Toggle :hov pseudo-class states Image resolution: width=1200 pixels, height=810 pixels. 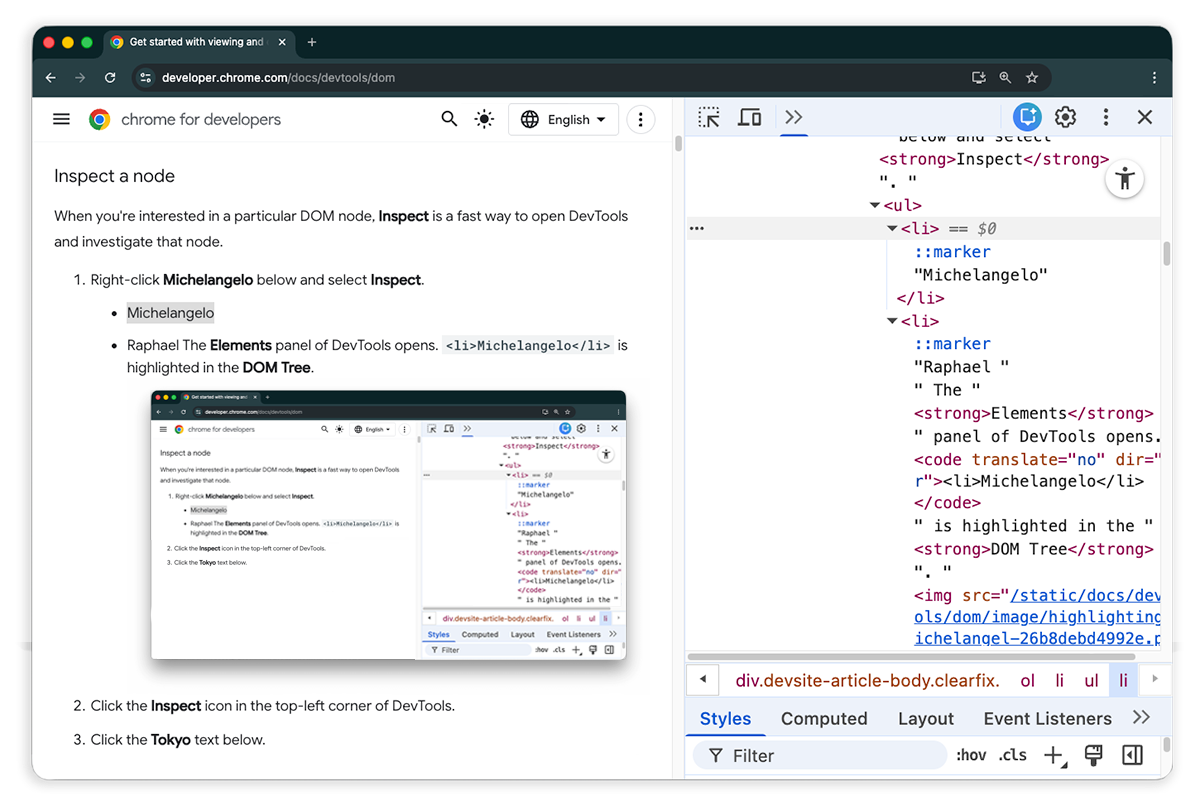click(x=970, y=755)
